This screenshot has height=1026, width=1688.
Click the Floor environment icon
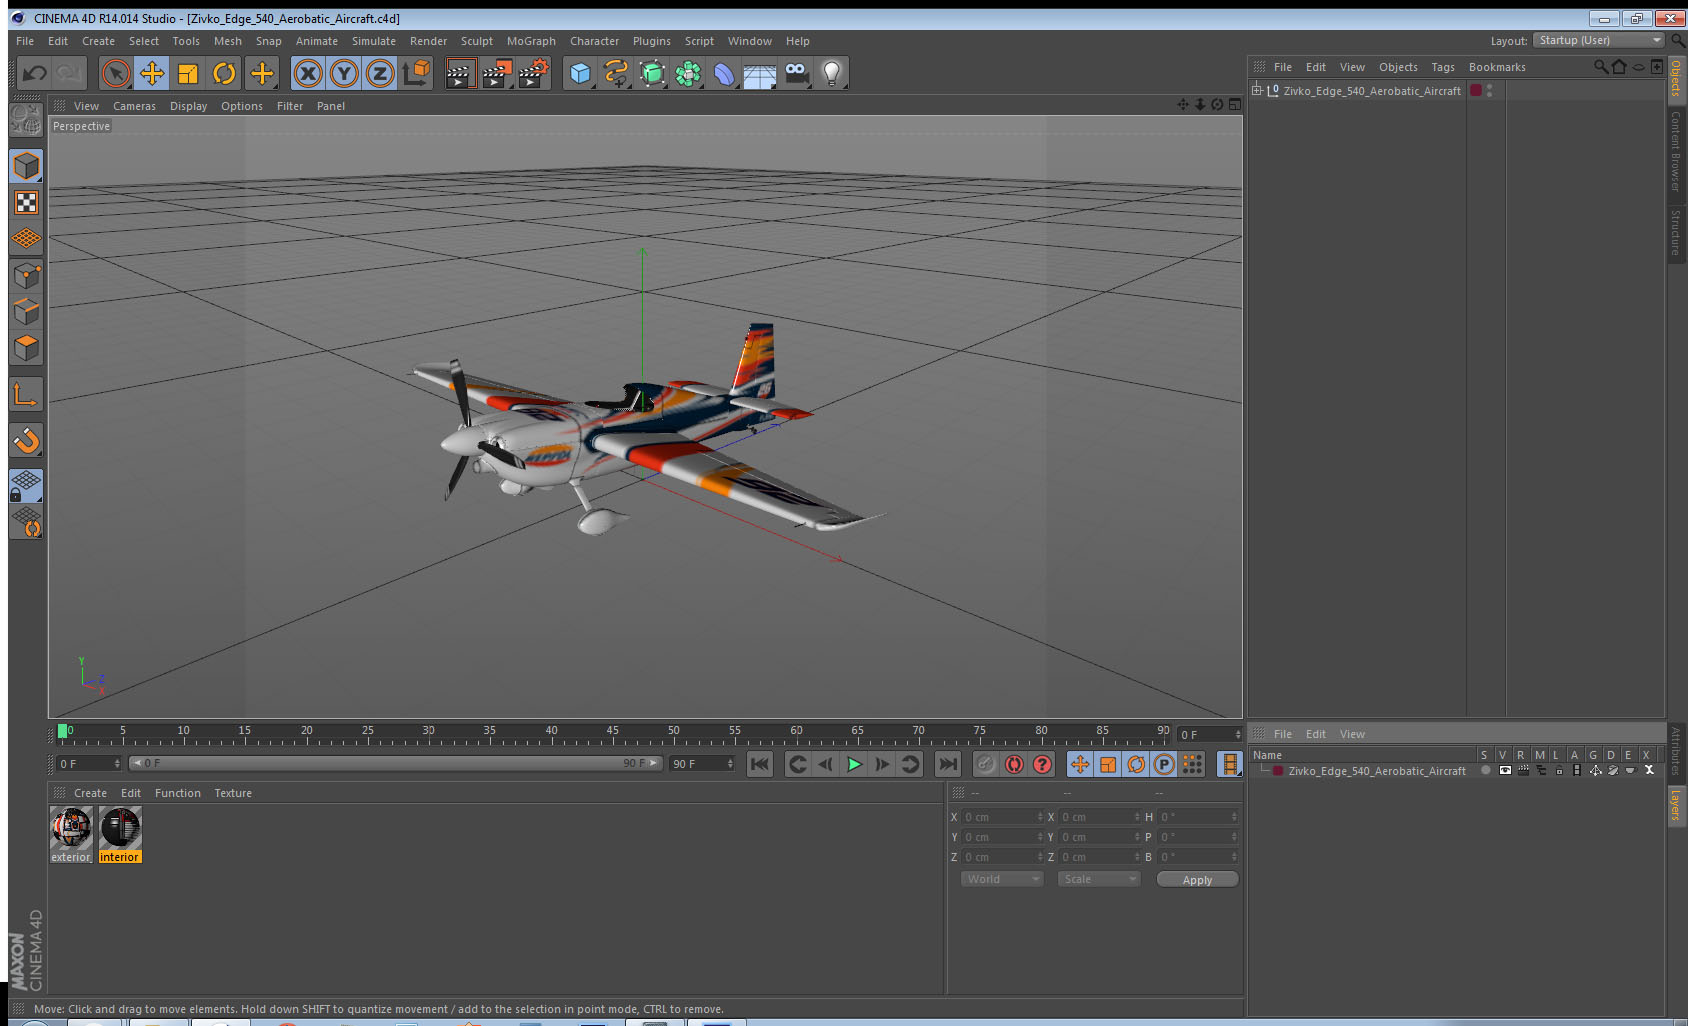tap(760, 73)
